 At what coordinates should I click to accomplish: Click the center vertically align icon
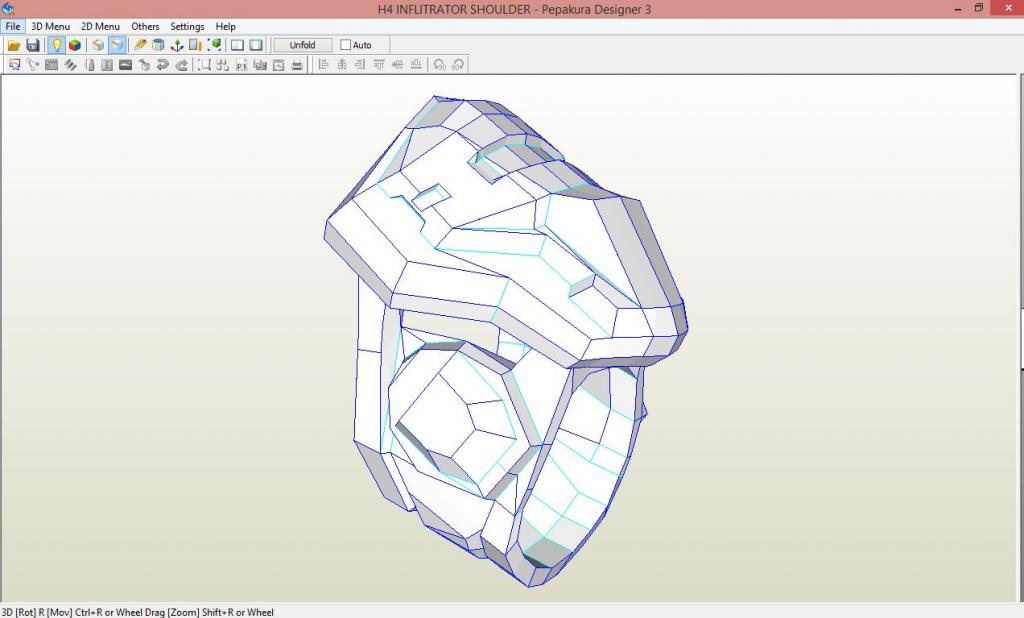[397, 65]
